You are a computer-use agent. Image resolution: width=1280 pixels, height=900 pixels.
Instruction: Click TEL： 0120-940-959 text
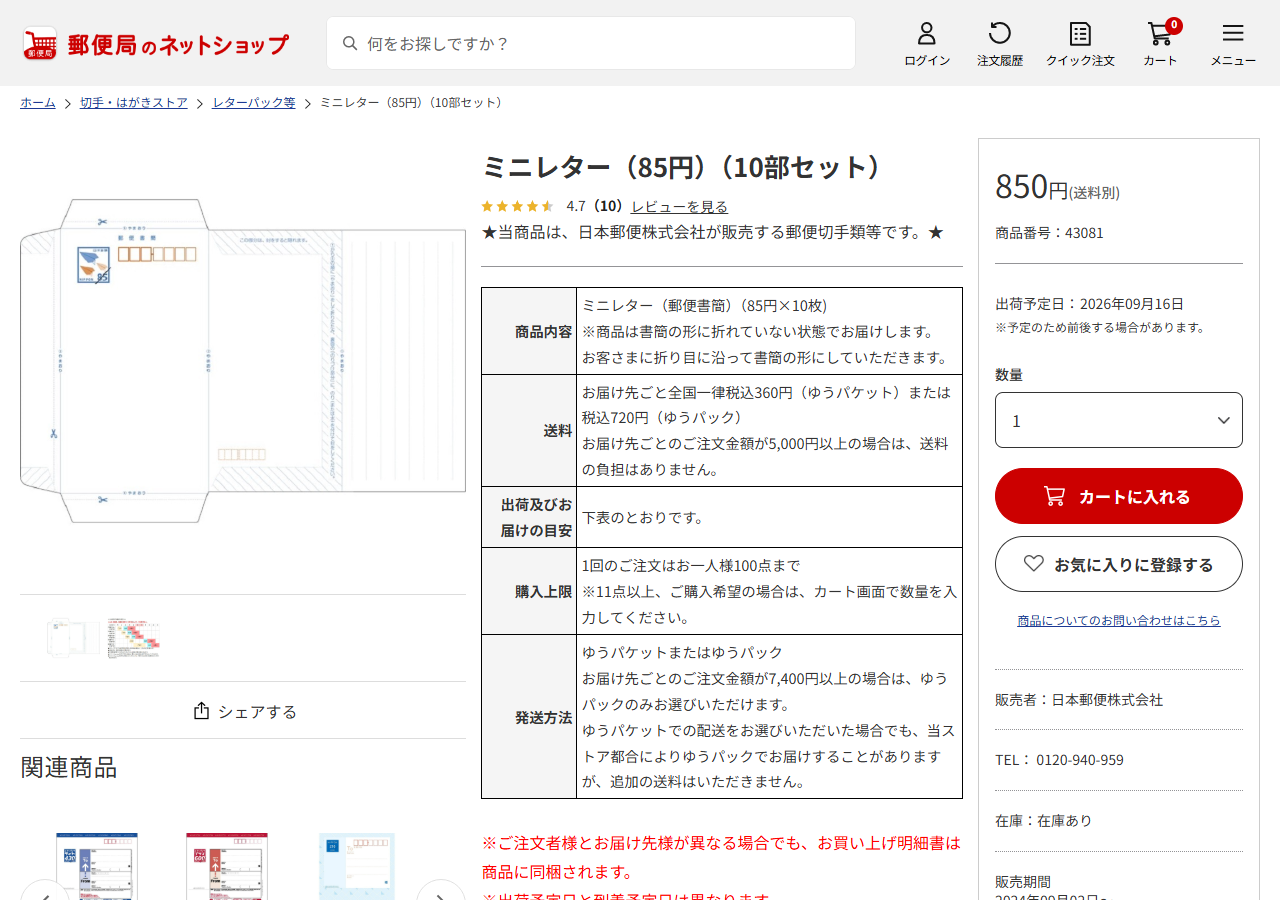(x=1059, y=760)
